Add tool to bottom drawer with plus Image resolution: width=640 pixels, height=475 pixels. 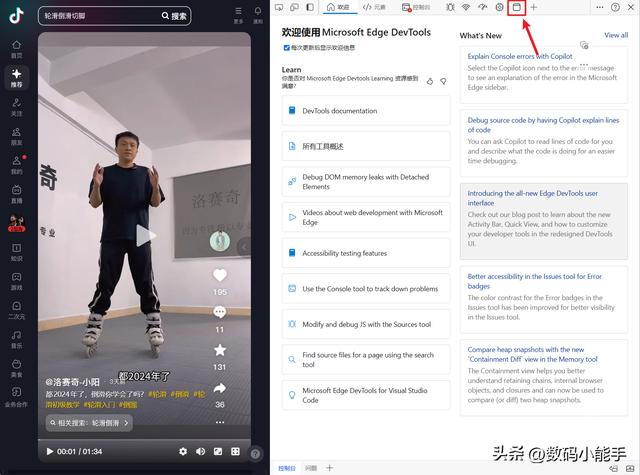[329, 468]
